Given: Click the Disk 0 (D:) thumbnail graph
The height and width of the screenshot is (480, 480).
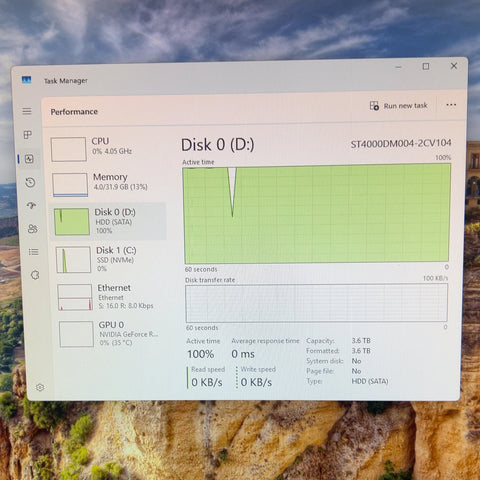Looking at the screenshot, I should [72, 222].
